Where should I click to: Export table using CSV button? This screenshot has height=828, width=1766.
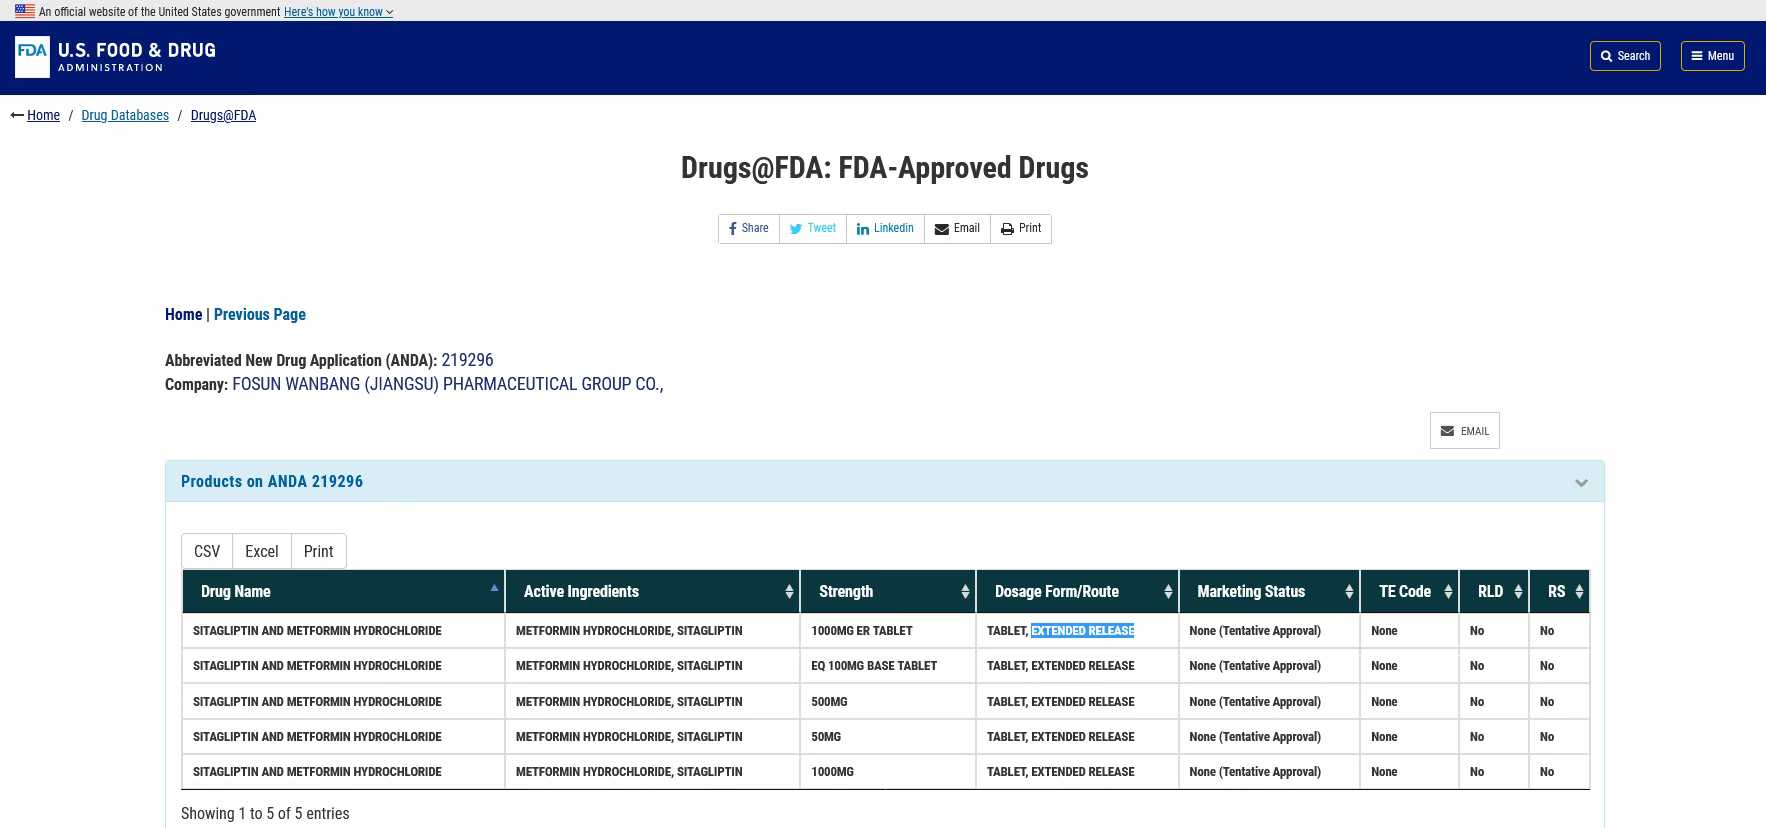click(x=207, y=552)
